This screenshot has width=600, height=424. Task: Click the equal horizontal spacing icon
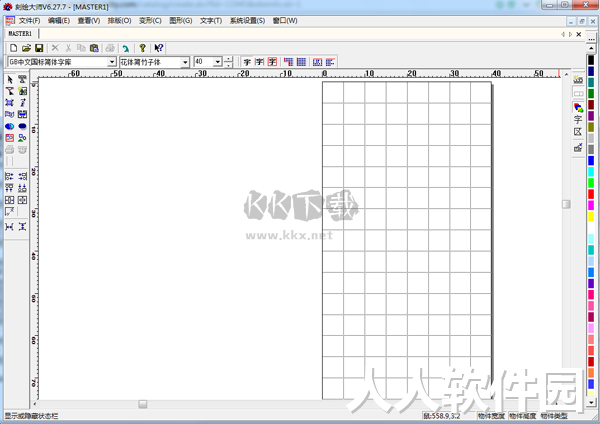point(10,227)
